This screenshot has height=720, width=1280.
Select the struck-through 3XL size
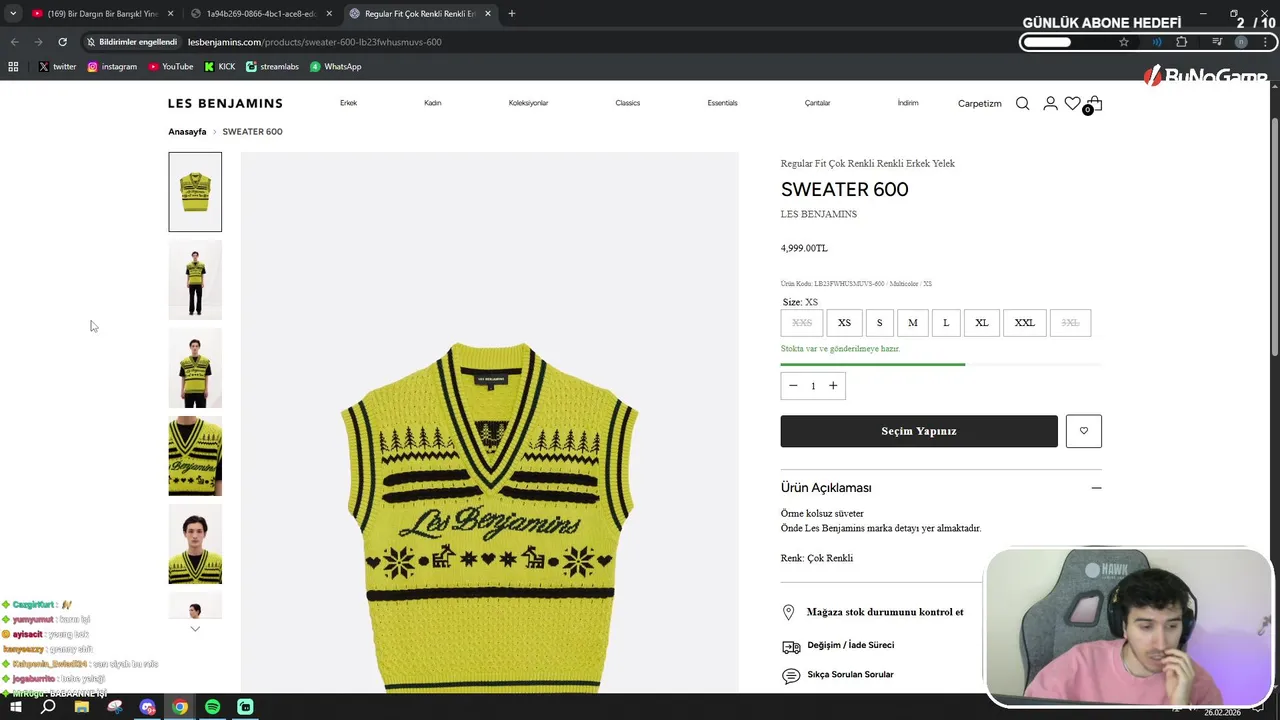tap(1070, 323)
